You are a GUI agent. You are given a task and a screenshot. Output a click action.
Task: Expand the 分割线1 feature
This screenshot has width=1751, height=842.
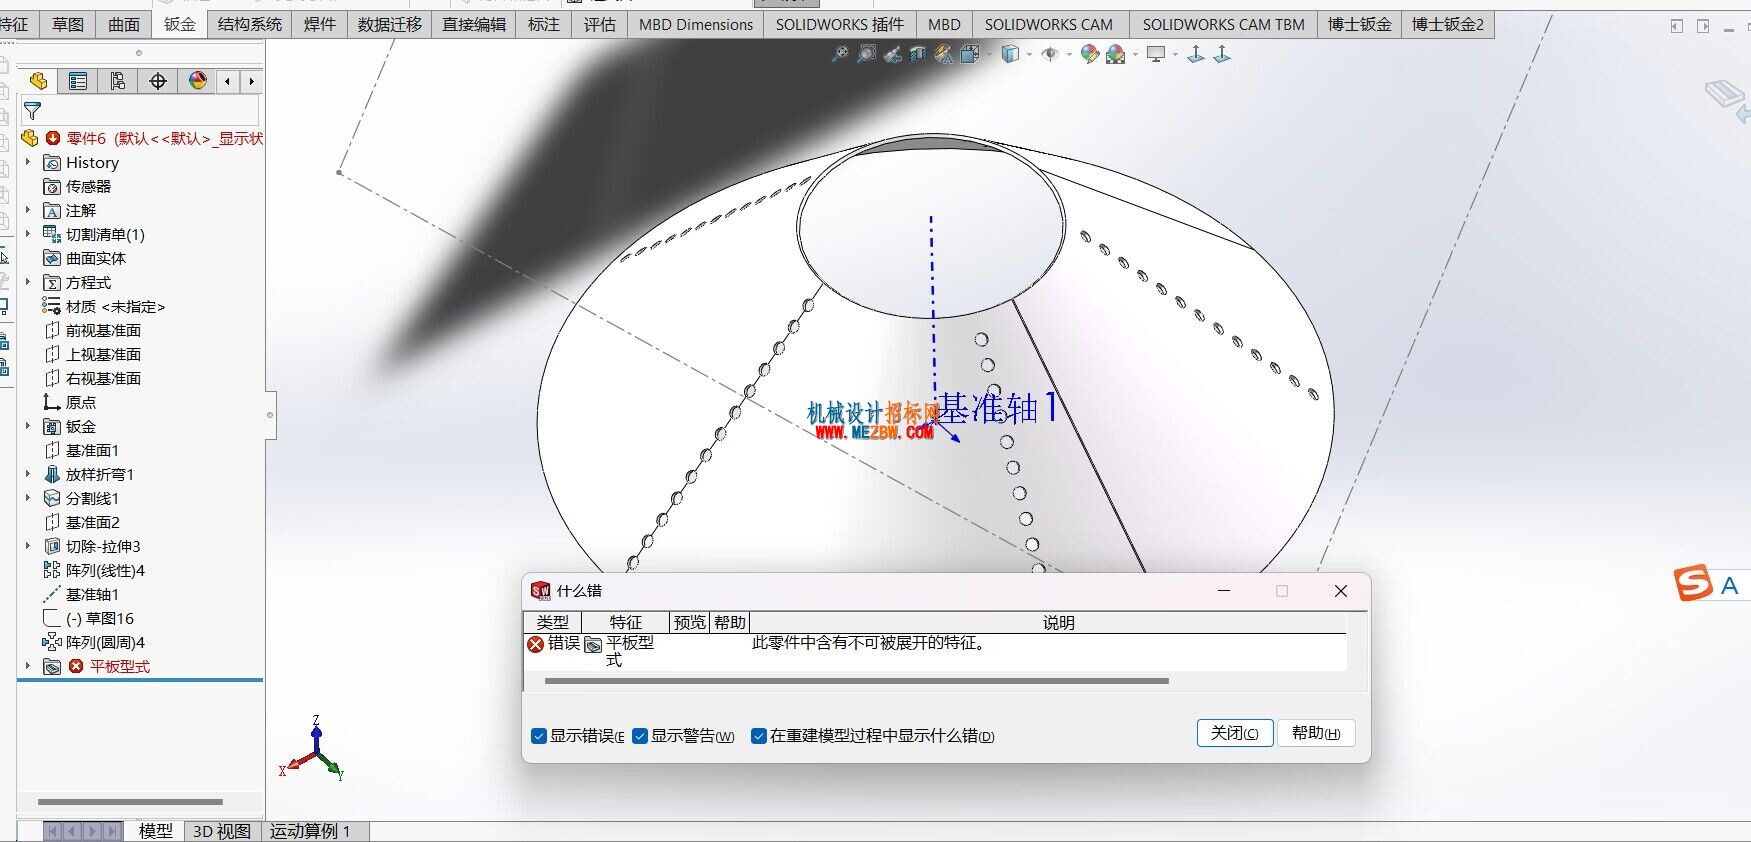[x=28, y=498]
